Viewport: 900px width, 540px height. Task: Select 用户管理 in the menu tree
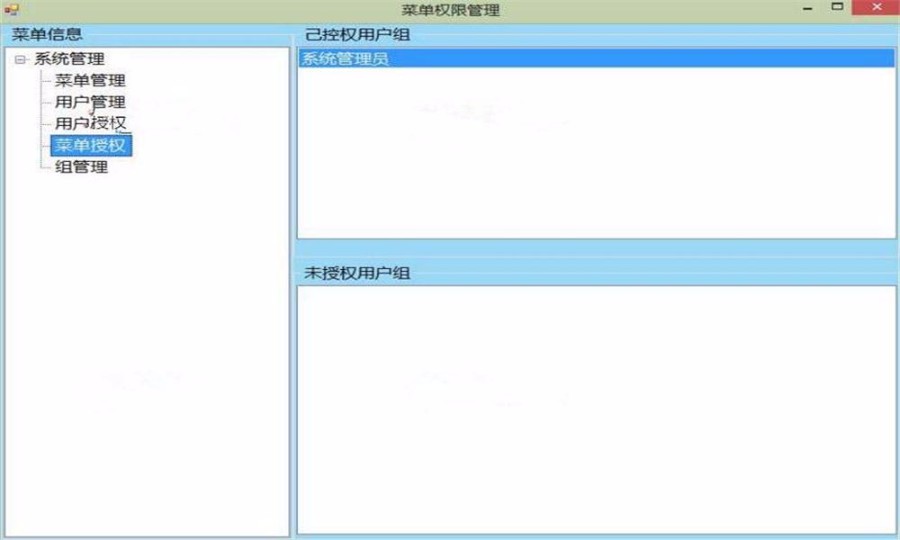[90, 102]
